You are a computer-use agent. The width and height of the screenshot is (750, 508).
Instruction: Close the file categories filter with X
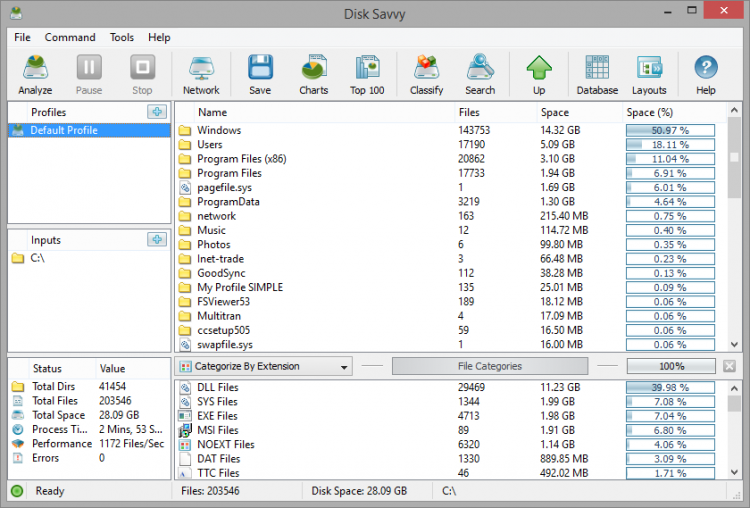[729, 366]
